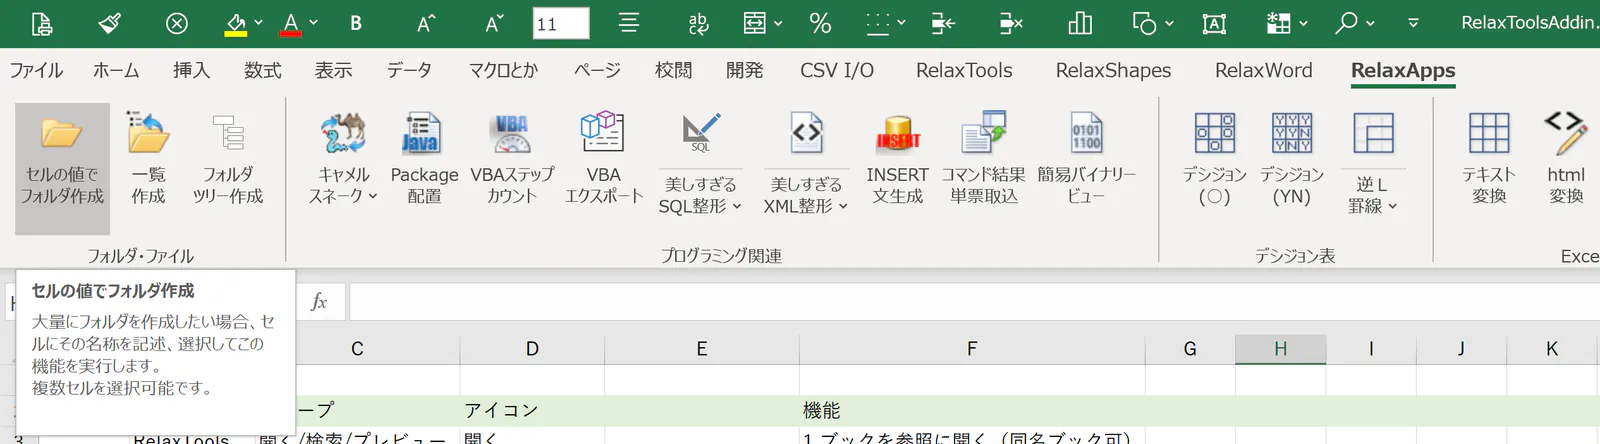Click フォルダツリー作成 button
The height and width of the screenshot is (444, 1600).
[228, 158]
